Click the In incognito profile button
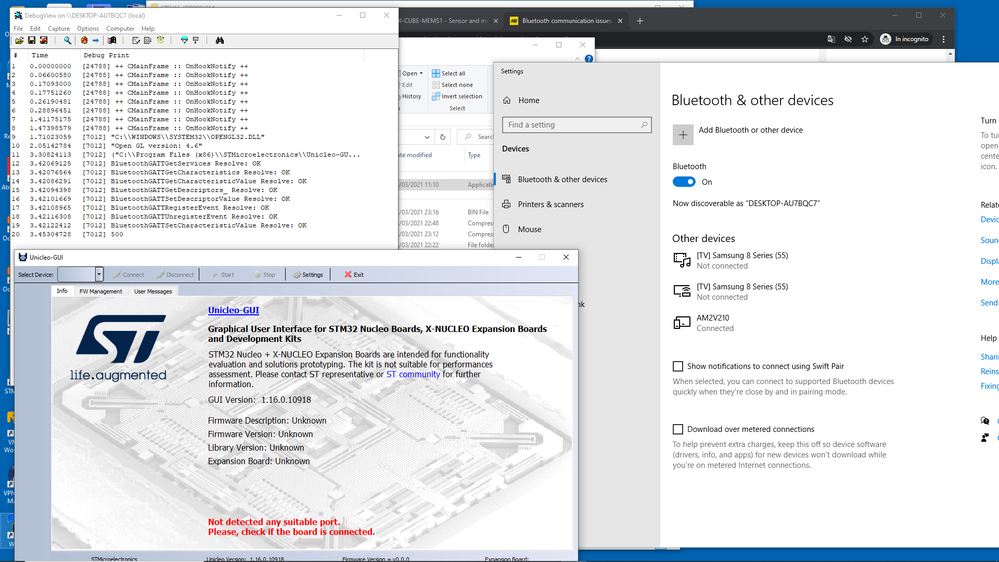 [905, 39]
